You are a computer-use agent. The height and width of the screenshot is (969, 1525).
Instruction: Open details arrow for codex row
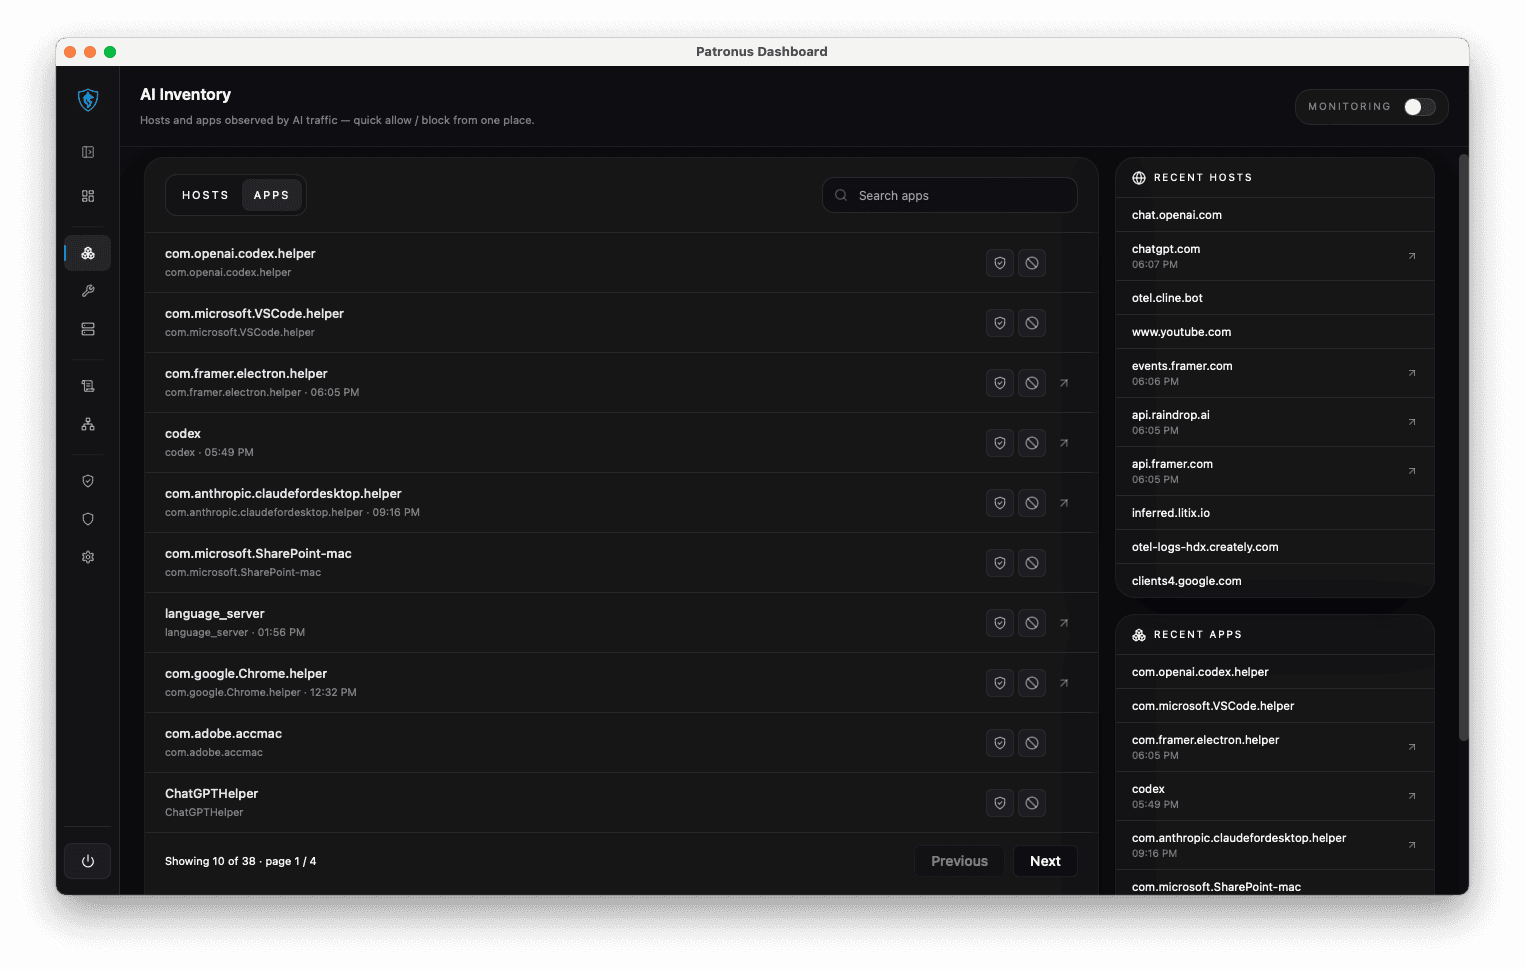pyautogui.click(x=1064, y=443)
